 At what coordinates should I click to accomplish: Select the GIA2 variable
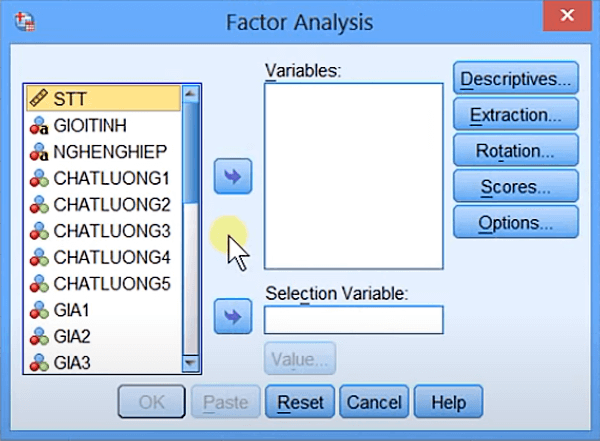tap(72, 337)
